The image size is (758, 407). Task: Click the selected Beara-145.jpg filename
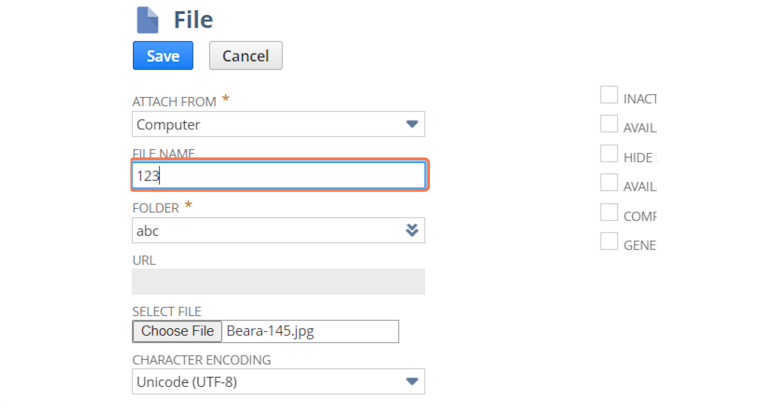tap(270, 331)
